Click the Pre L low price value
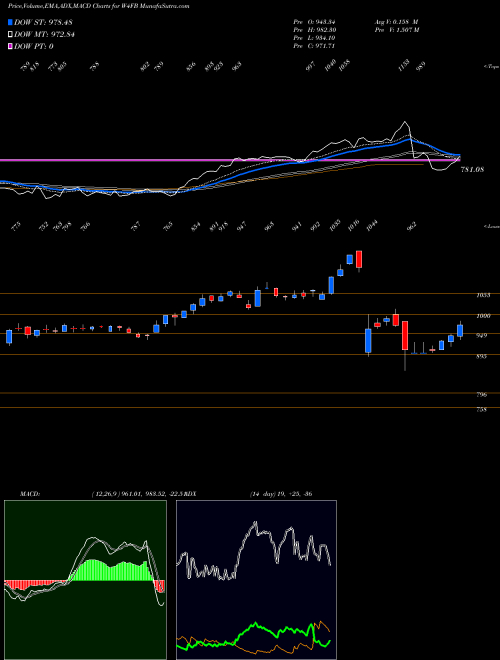 [324, 38]
